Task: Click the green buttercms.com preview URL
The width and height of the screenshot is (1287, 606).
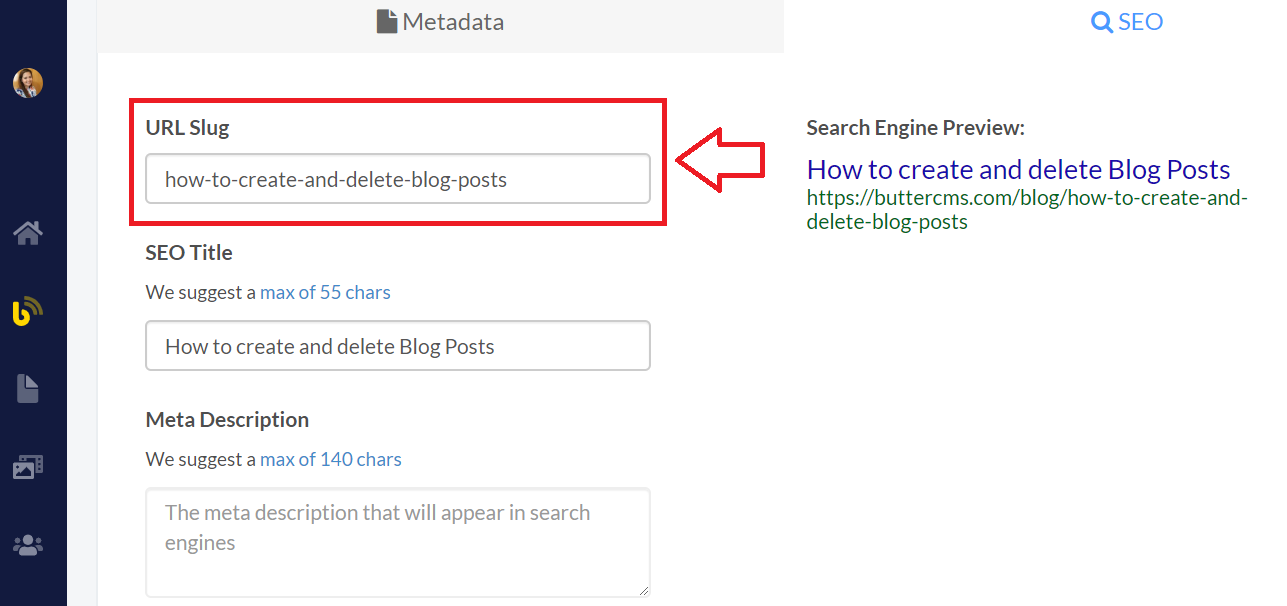Action: (1026, 209)
